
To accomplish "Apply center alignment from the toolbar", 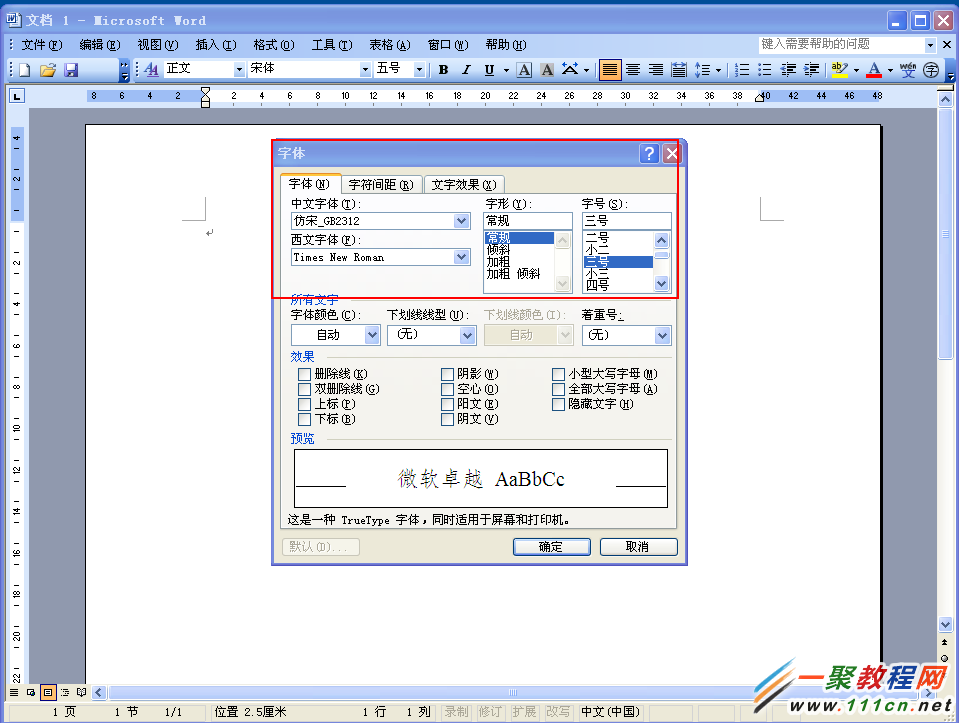I will pos(631,69).
